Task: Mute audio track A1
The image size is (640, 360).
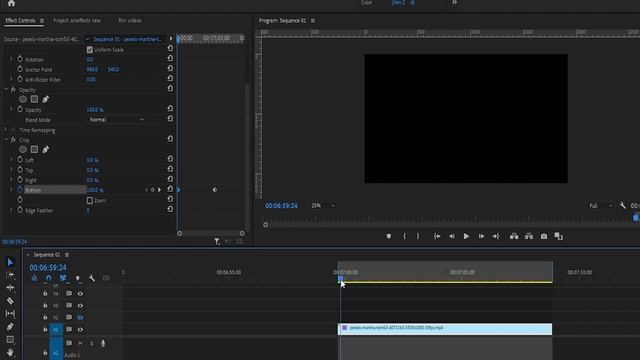Action: coord(80,344)
